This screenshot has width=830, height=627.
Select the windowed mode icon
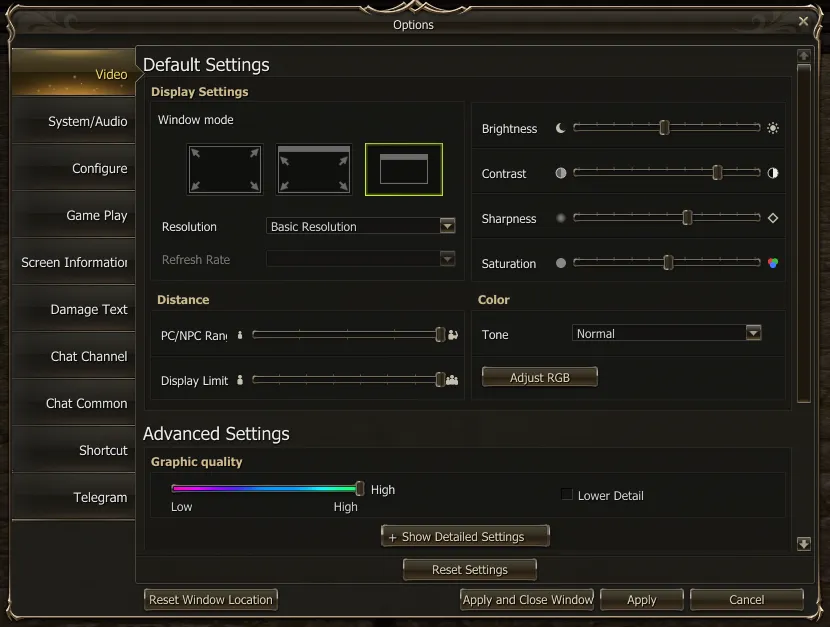pos(404,169)
